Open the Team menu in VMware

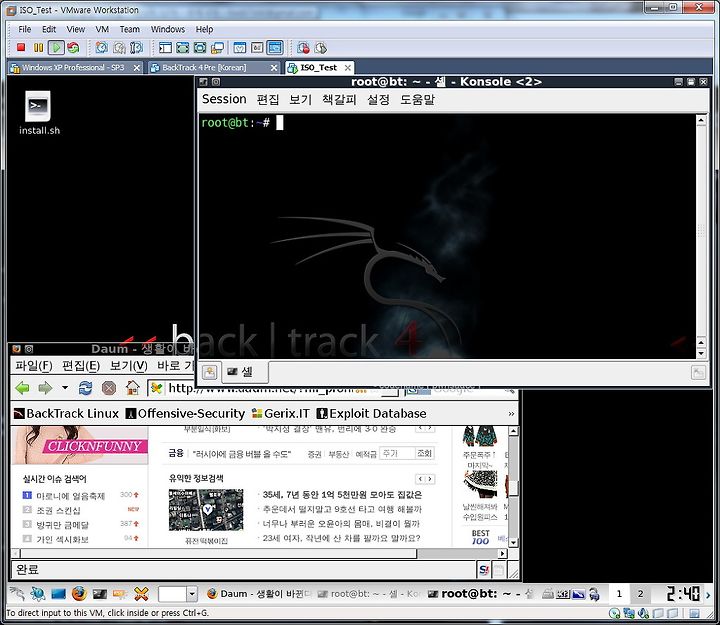(x=129, y=29)
